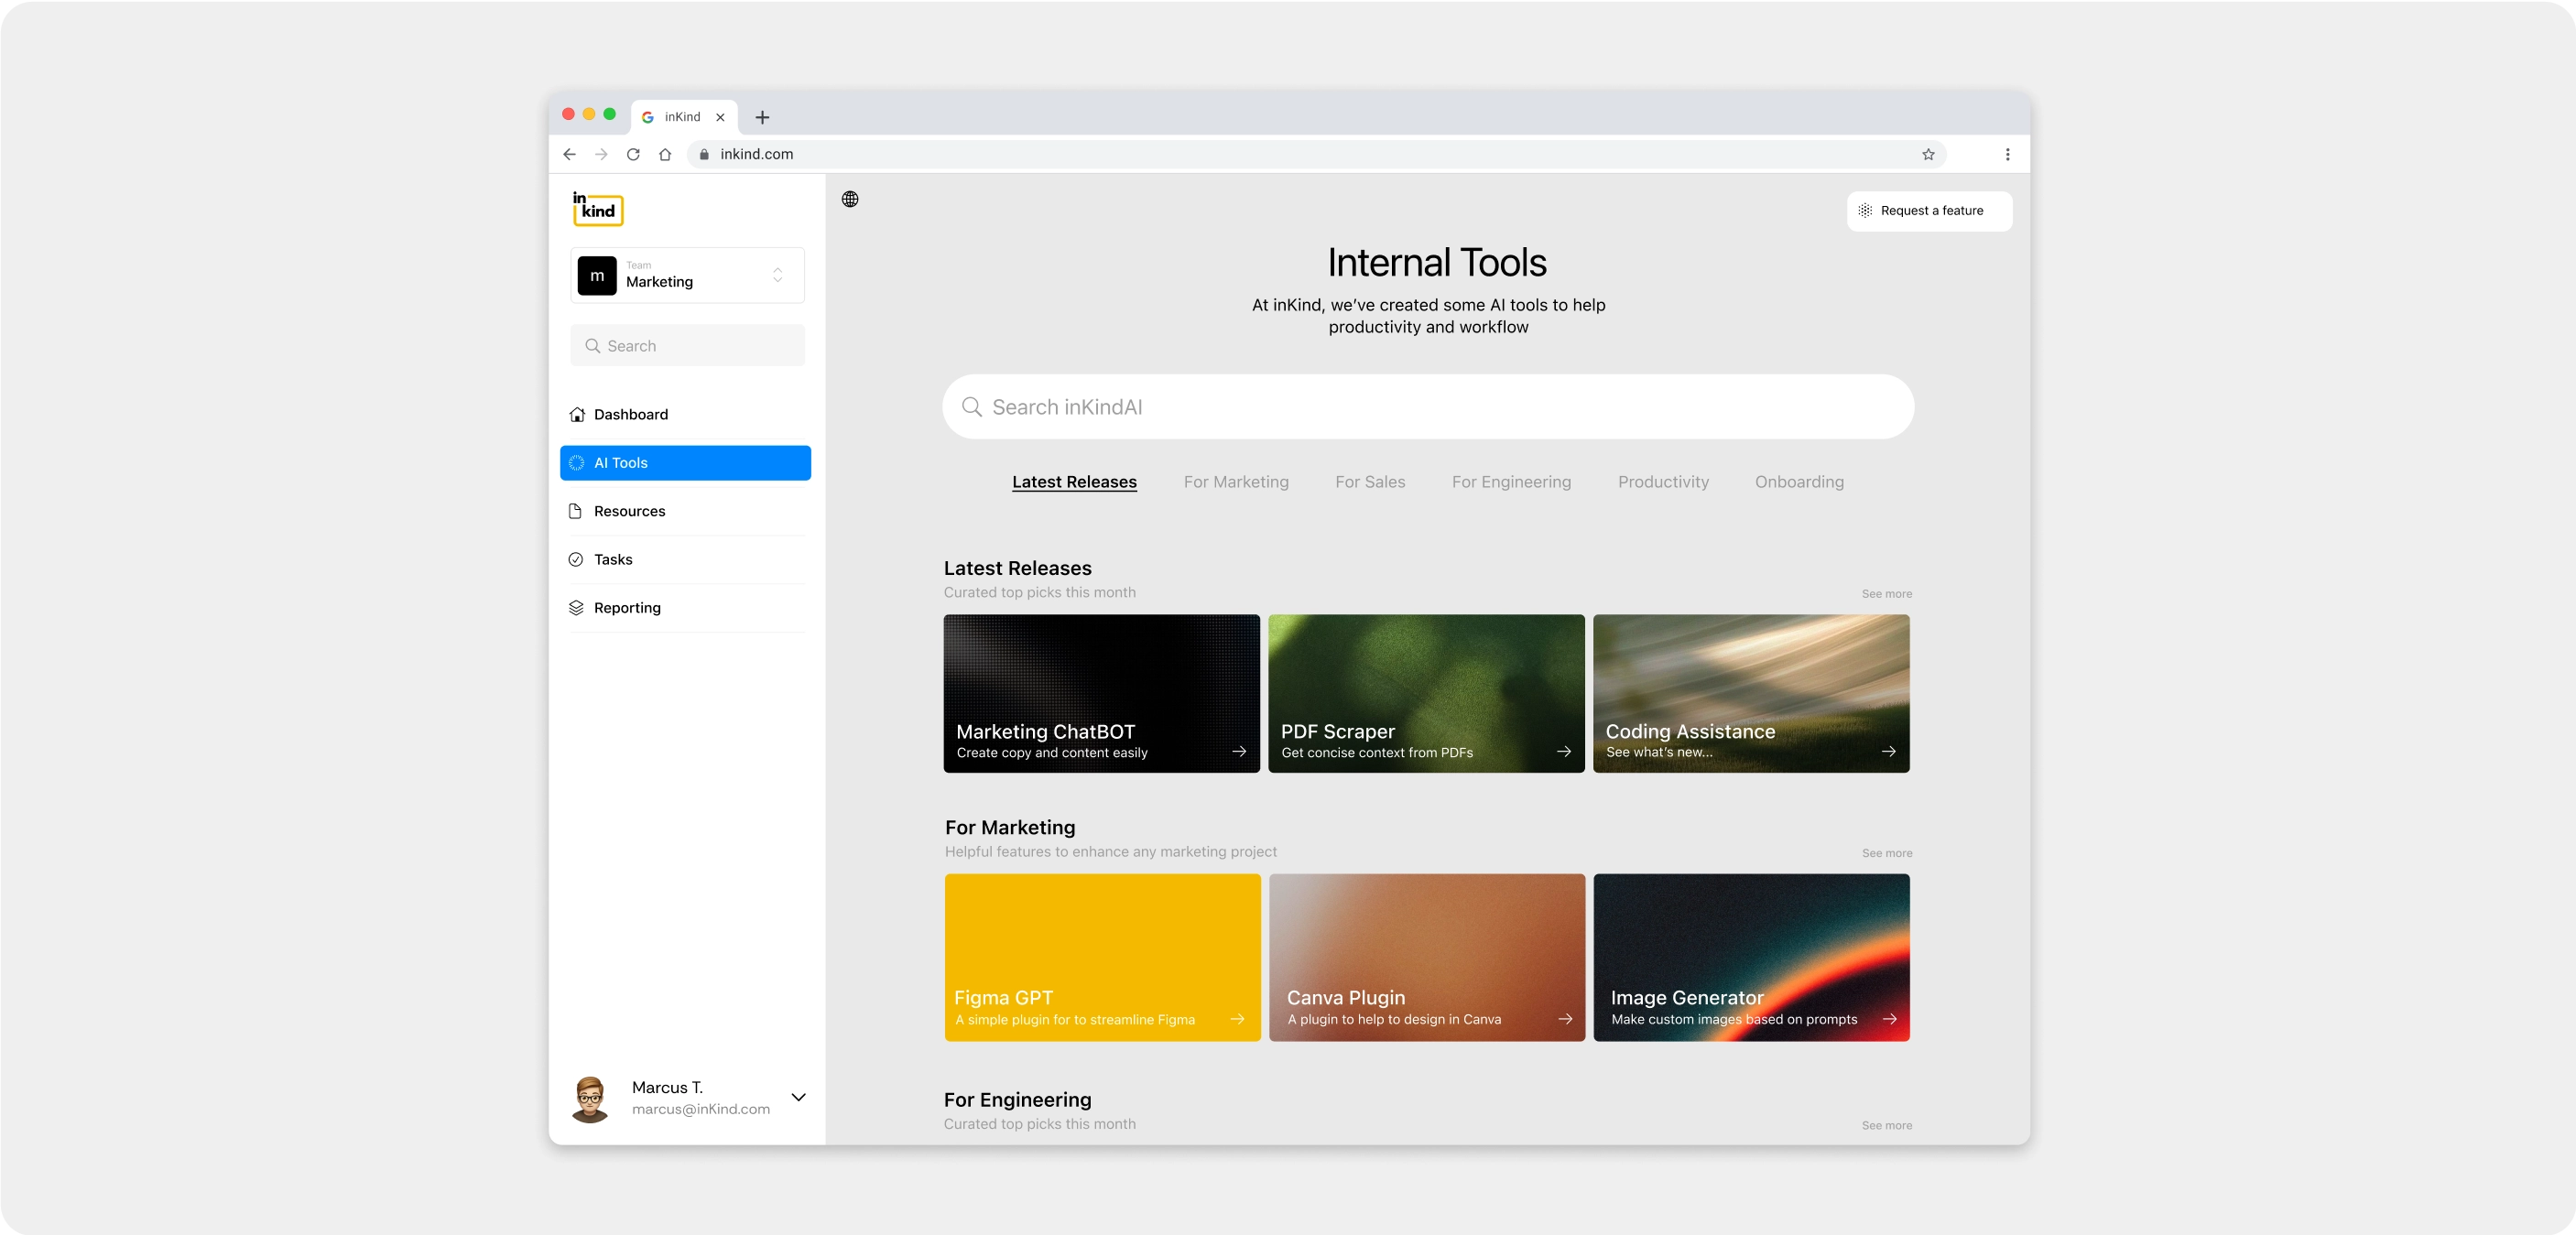Click 'Curated top picks this month' under Latest Releases
Viewport: 2576px width, 1235px height.
click(1039, 592)
